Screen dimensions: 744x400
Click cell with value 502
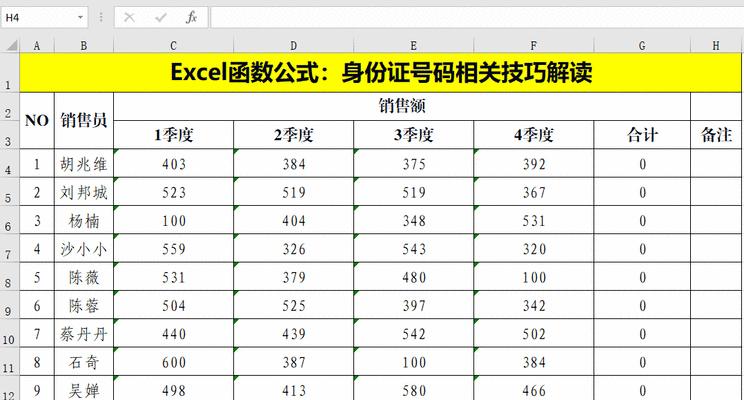(533, 334)
